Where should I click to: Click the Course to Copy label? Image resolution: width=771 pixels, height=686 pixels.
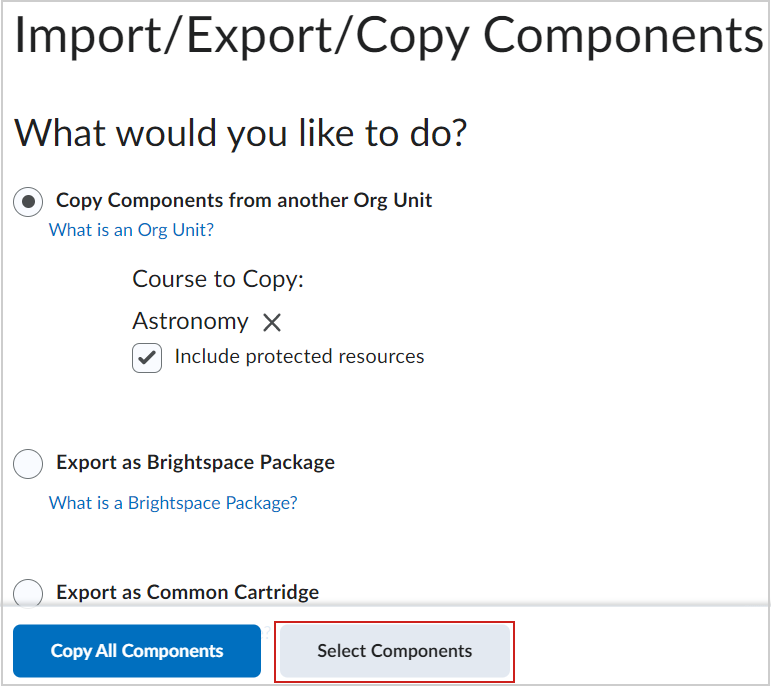pos(218,279)
